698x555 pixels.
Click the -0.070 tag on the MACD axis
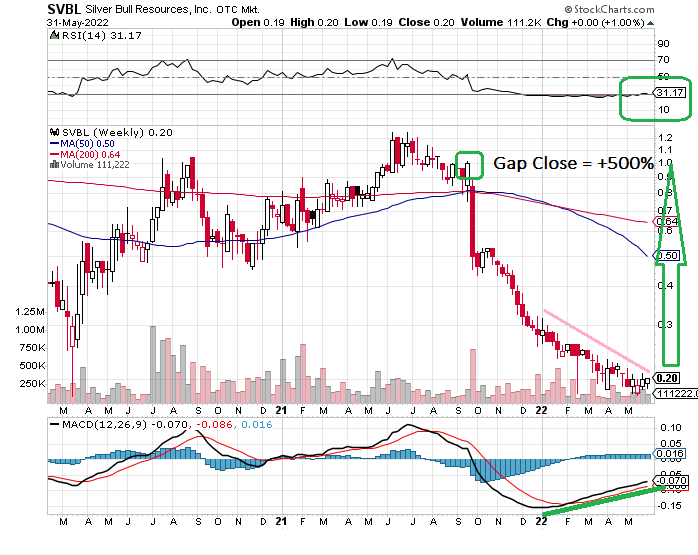click(670, 481)
